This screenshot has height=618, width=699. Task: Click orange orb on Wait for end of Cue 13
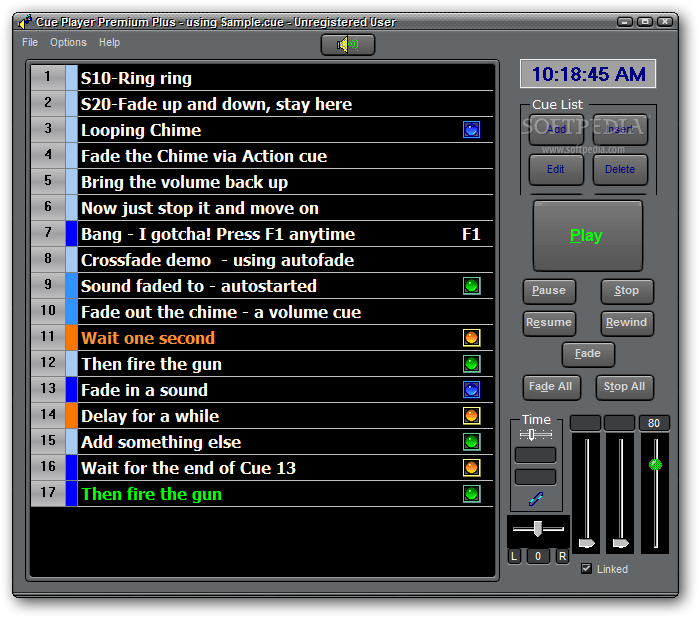click(471, 468)
